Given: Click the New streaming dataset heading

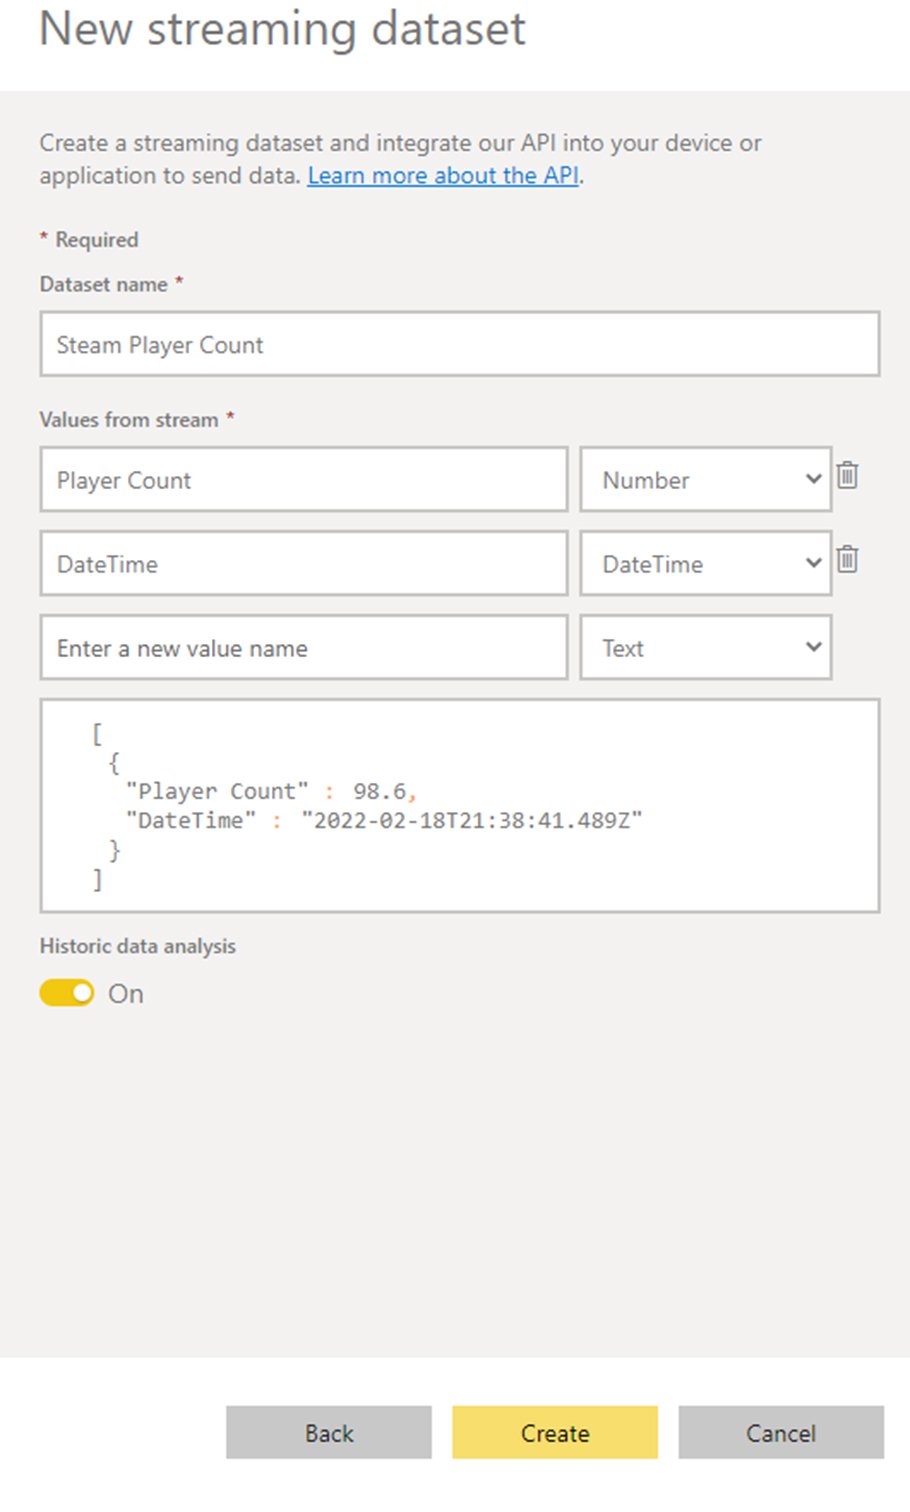Looking at the screenshot, I should point(281,30).
